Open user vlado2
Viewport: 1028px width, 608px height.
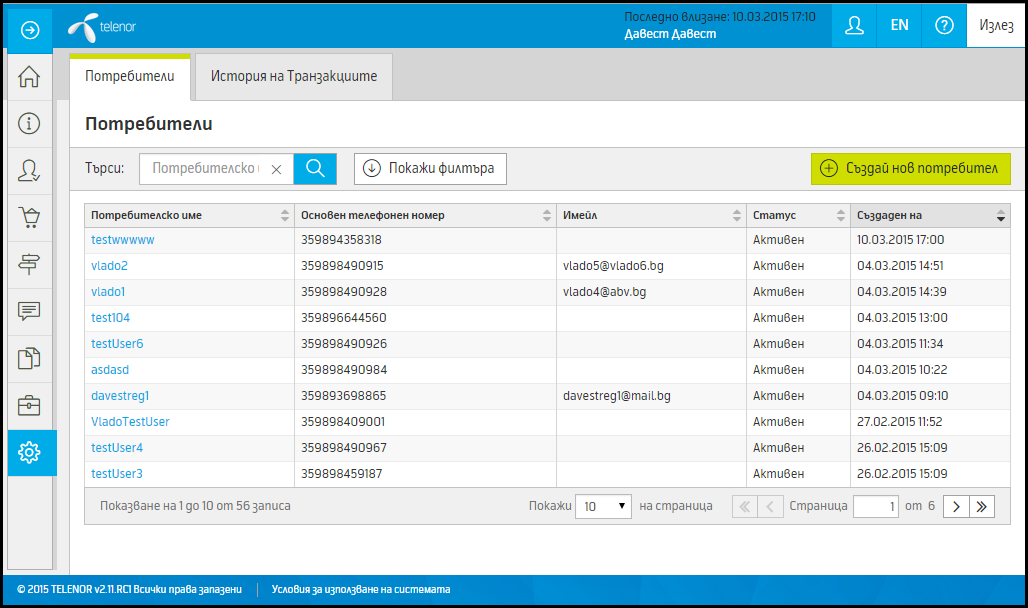coord(109,266)
